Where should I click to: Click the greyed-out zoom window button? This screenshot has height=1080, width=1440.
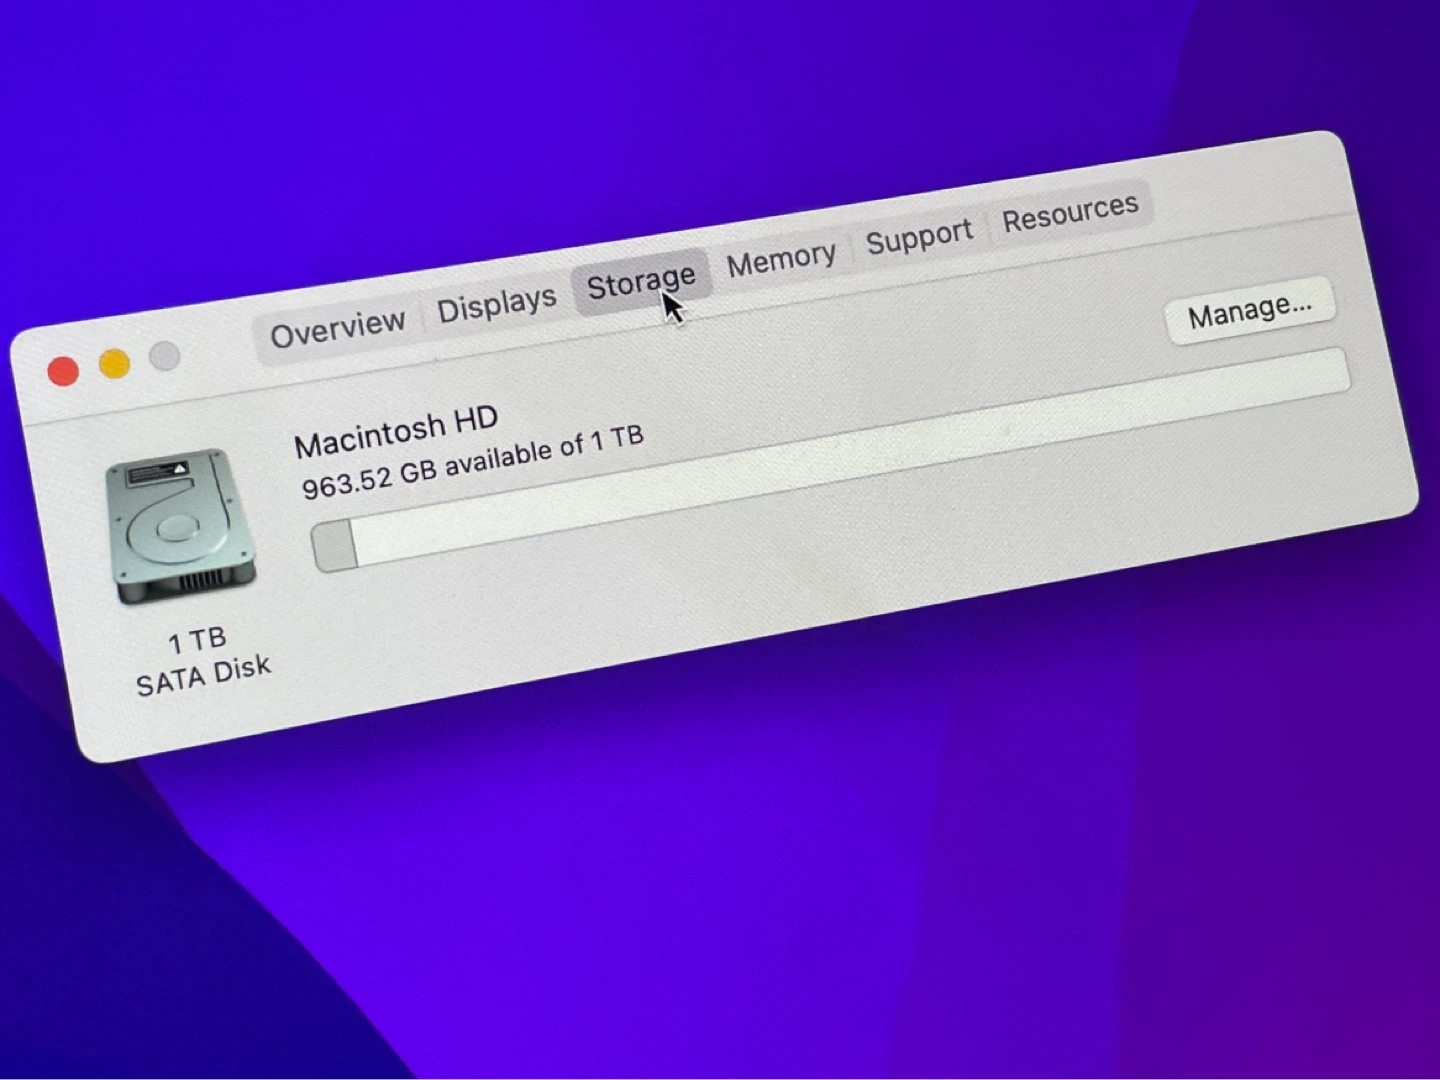click(x=165, y=355)
